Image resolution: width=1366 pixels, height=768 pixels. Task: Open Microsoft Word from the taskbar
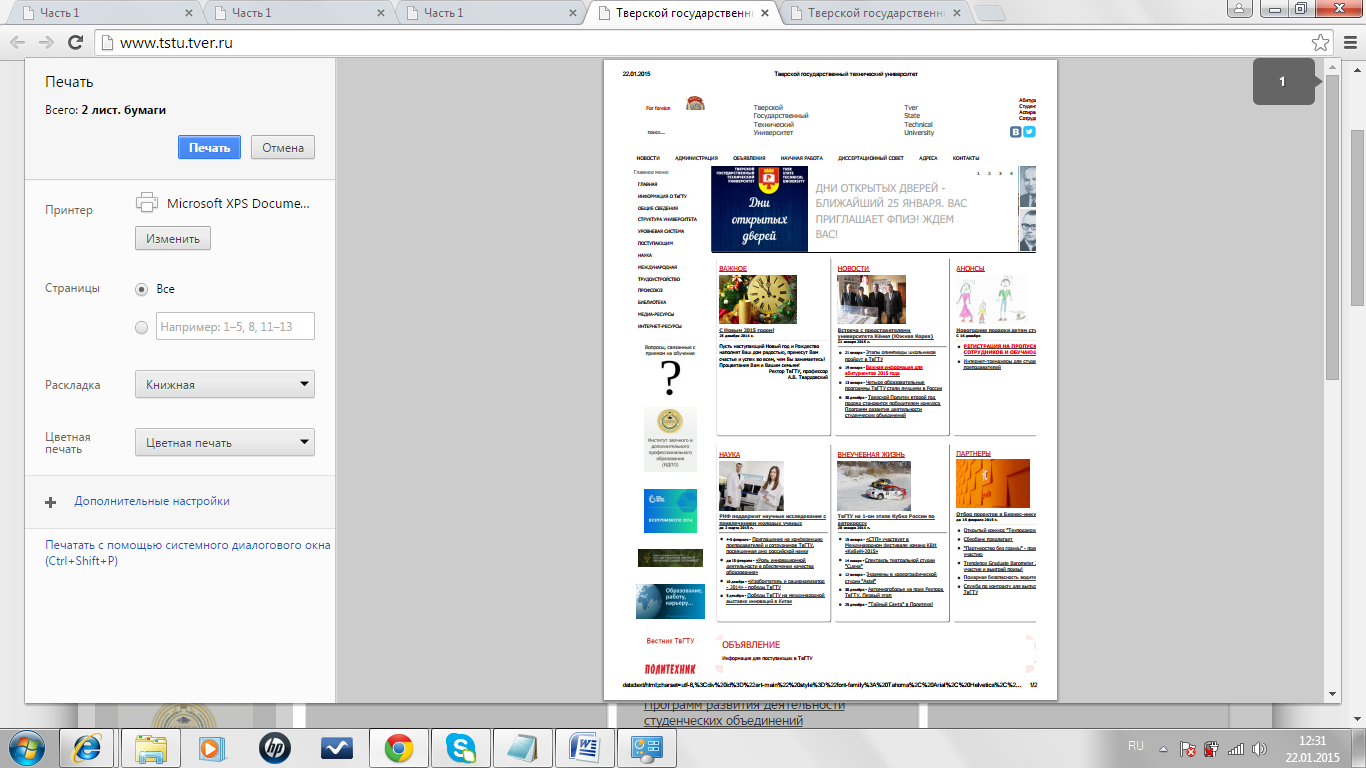point(585,747)
